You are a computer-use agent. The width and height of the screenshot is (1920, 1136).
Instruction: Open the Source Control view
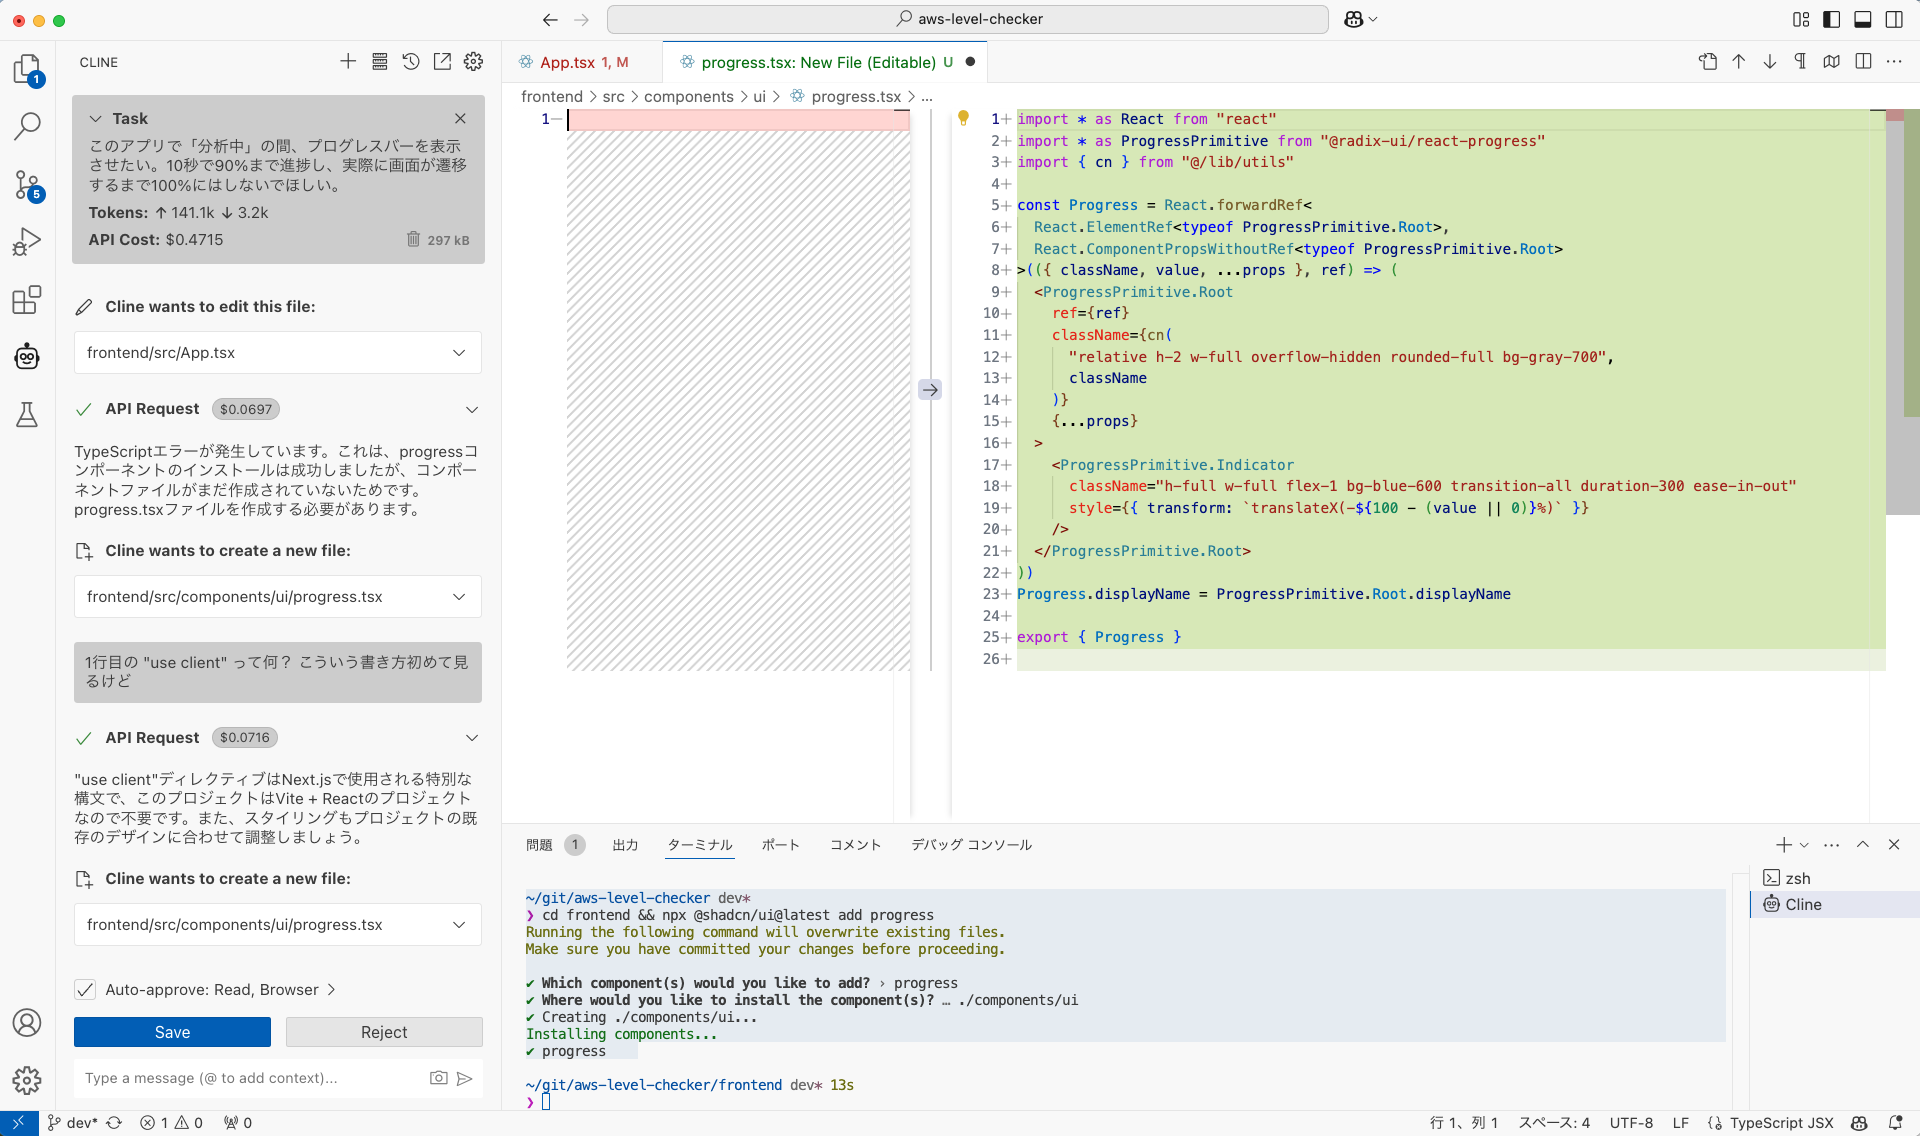coord(27,185)
